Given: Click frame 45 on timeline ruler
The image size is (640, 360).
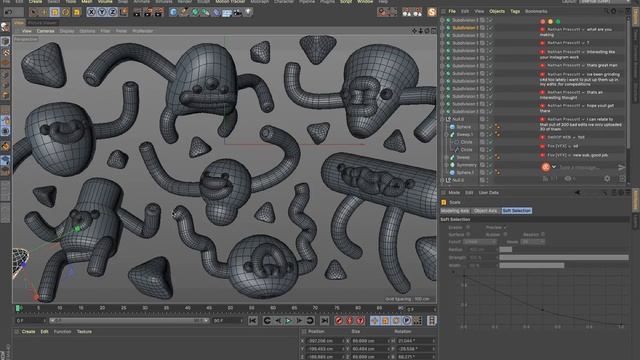Looking at the screenshot, I should click(x=208, y=308).
